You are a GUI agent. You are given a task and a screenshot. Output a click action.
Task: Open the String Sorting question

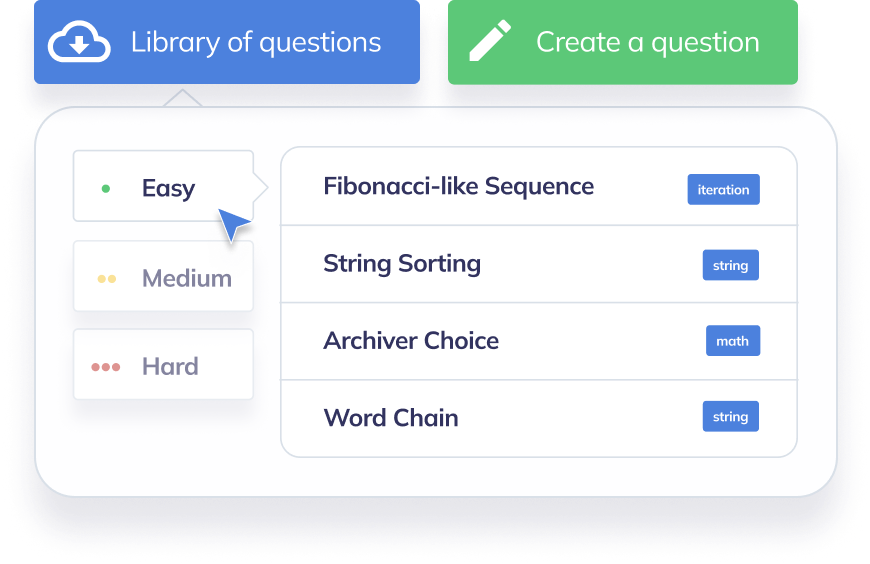(x=539, y=264)
